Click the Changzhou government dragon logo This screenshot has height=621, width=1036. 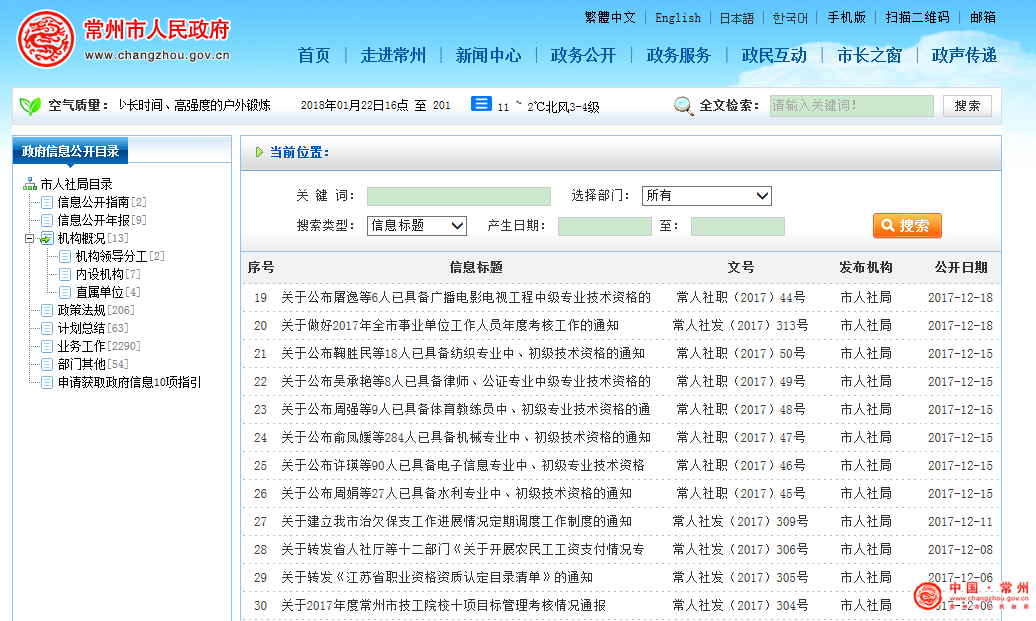coord(44,40)
